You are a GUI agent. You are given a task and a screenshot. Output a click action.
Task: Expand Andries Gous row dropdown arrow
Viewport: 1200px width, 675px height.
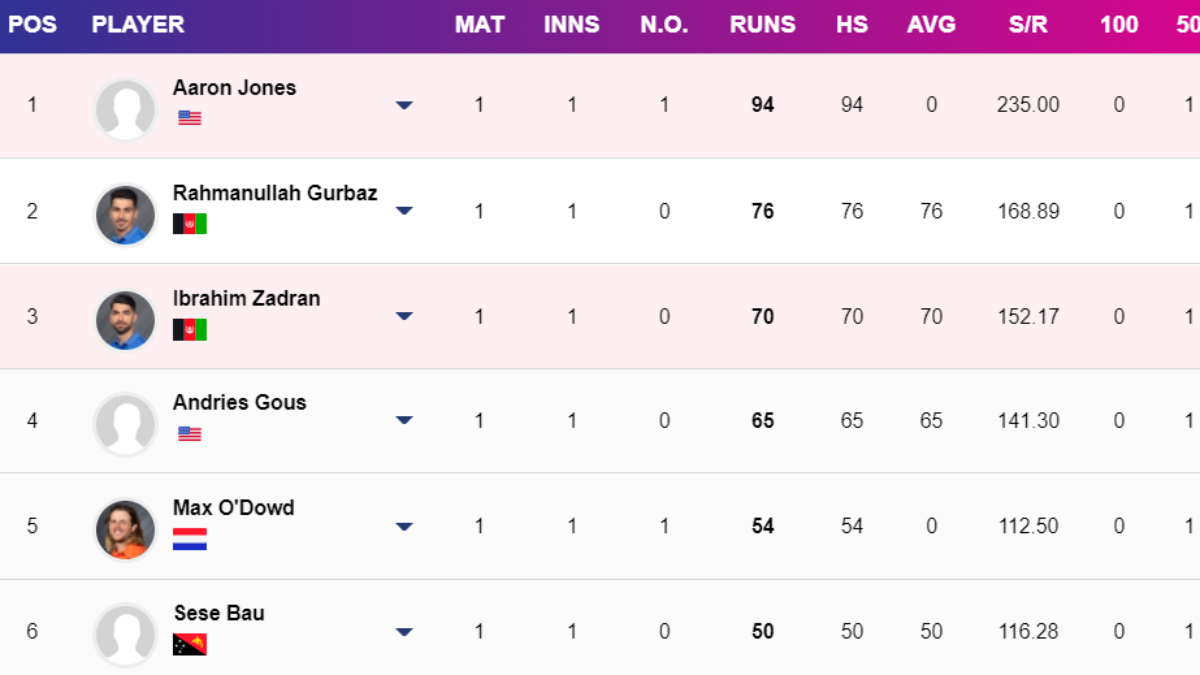click(404, 421)
